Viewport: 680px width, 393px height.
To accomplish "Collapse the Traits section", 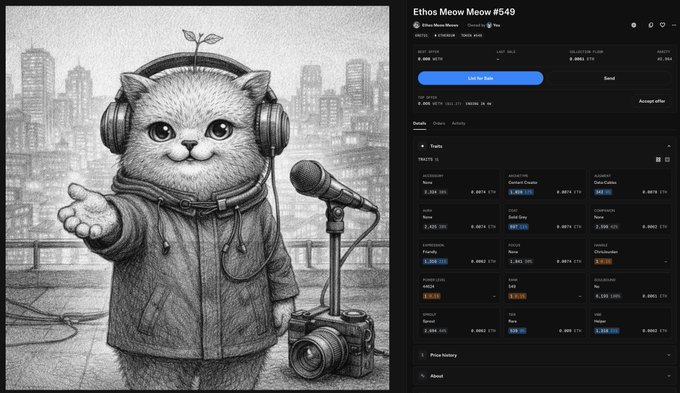I will click(x=668, y=146).
